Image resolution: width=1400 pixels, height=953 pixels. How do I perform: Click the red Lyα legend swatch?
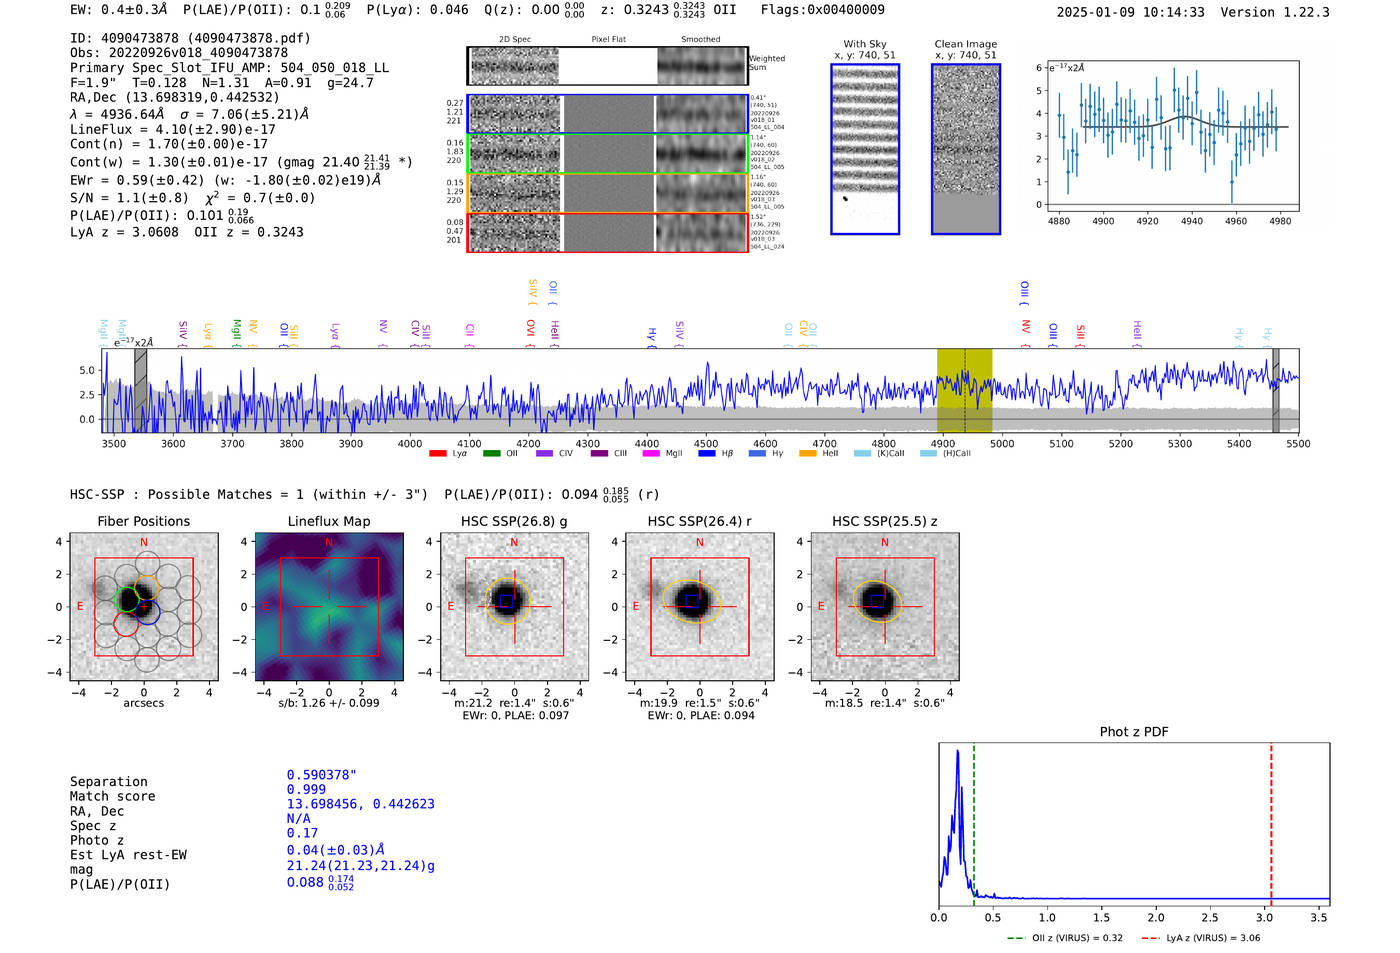[x=438, y=454]
